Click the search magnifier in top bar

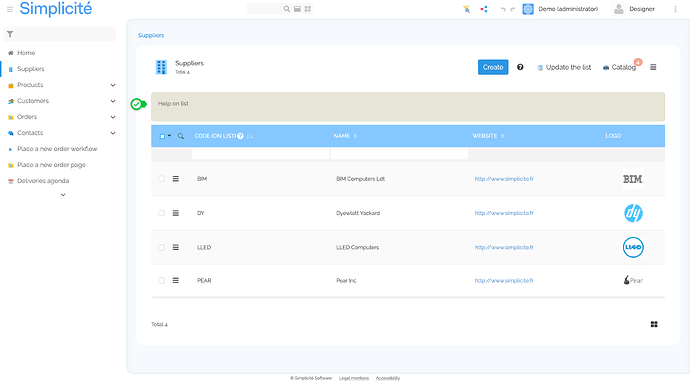pos(286,9)
